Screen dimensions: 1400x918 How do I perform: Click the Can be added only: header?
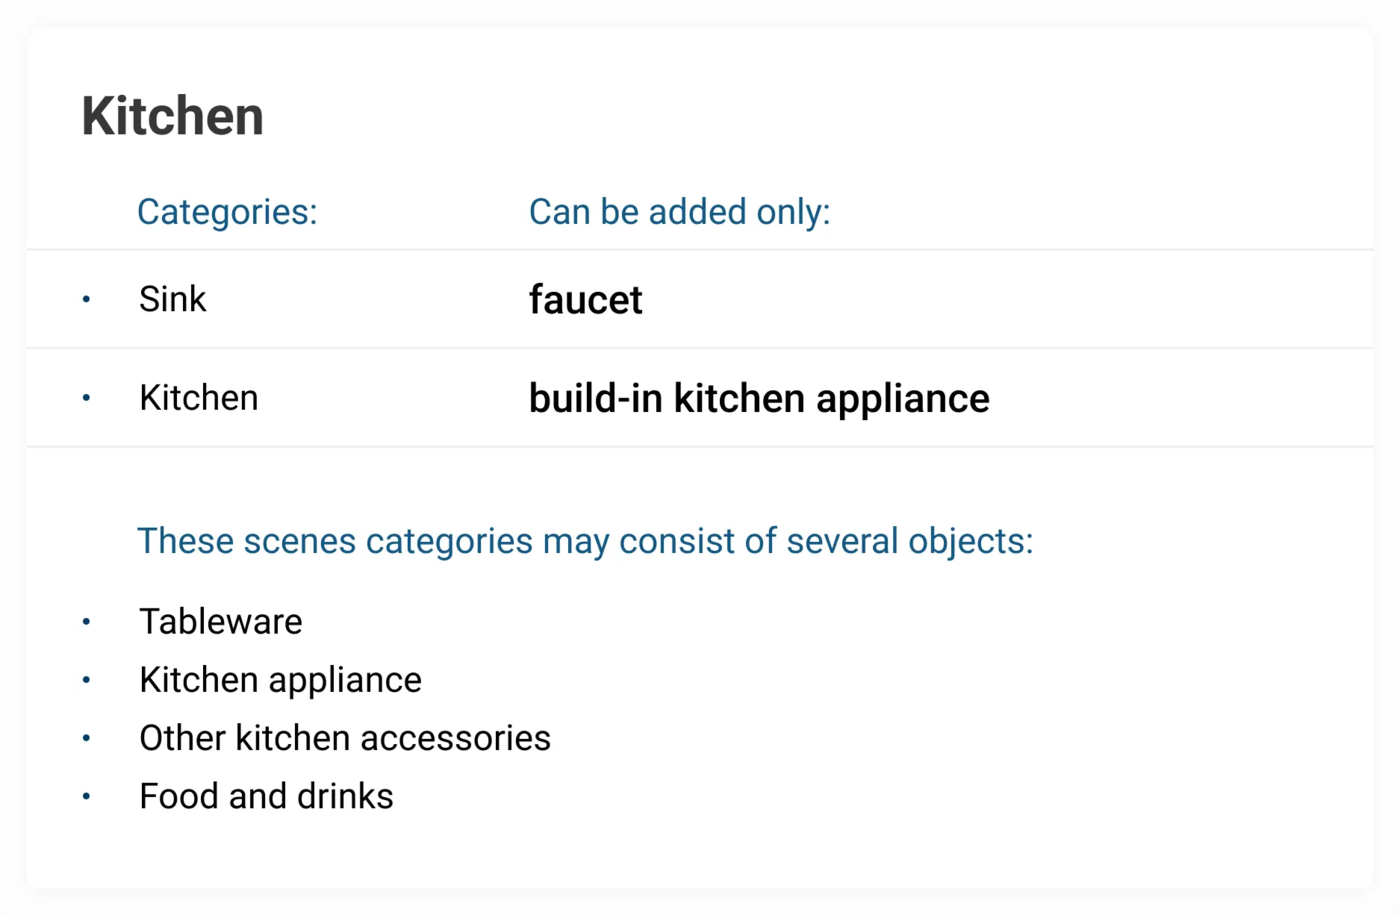coord(679,212)
